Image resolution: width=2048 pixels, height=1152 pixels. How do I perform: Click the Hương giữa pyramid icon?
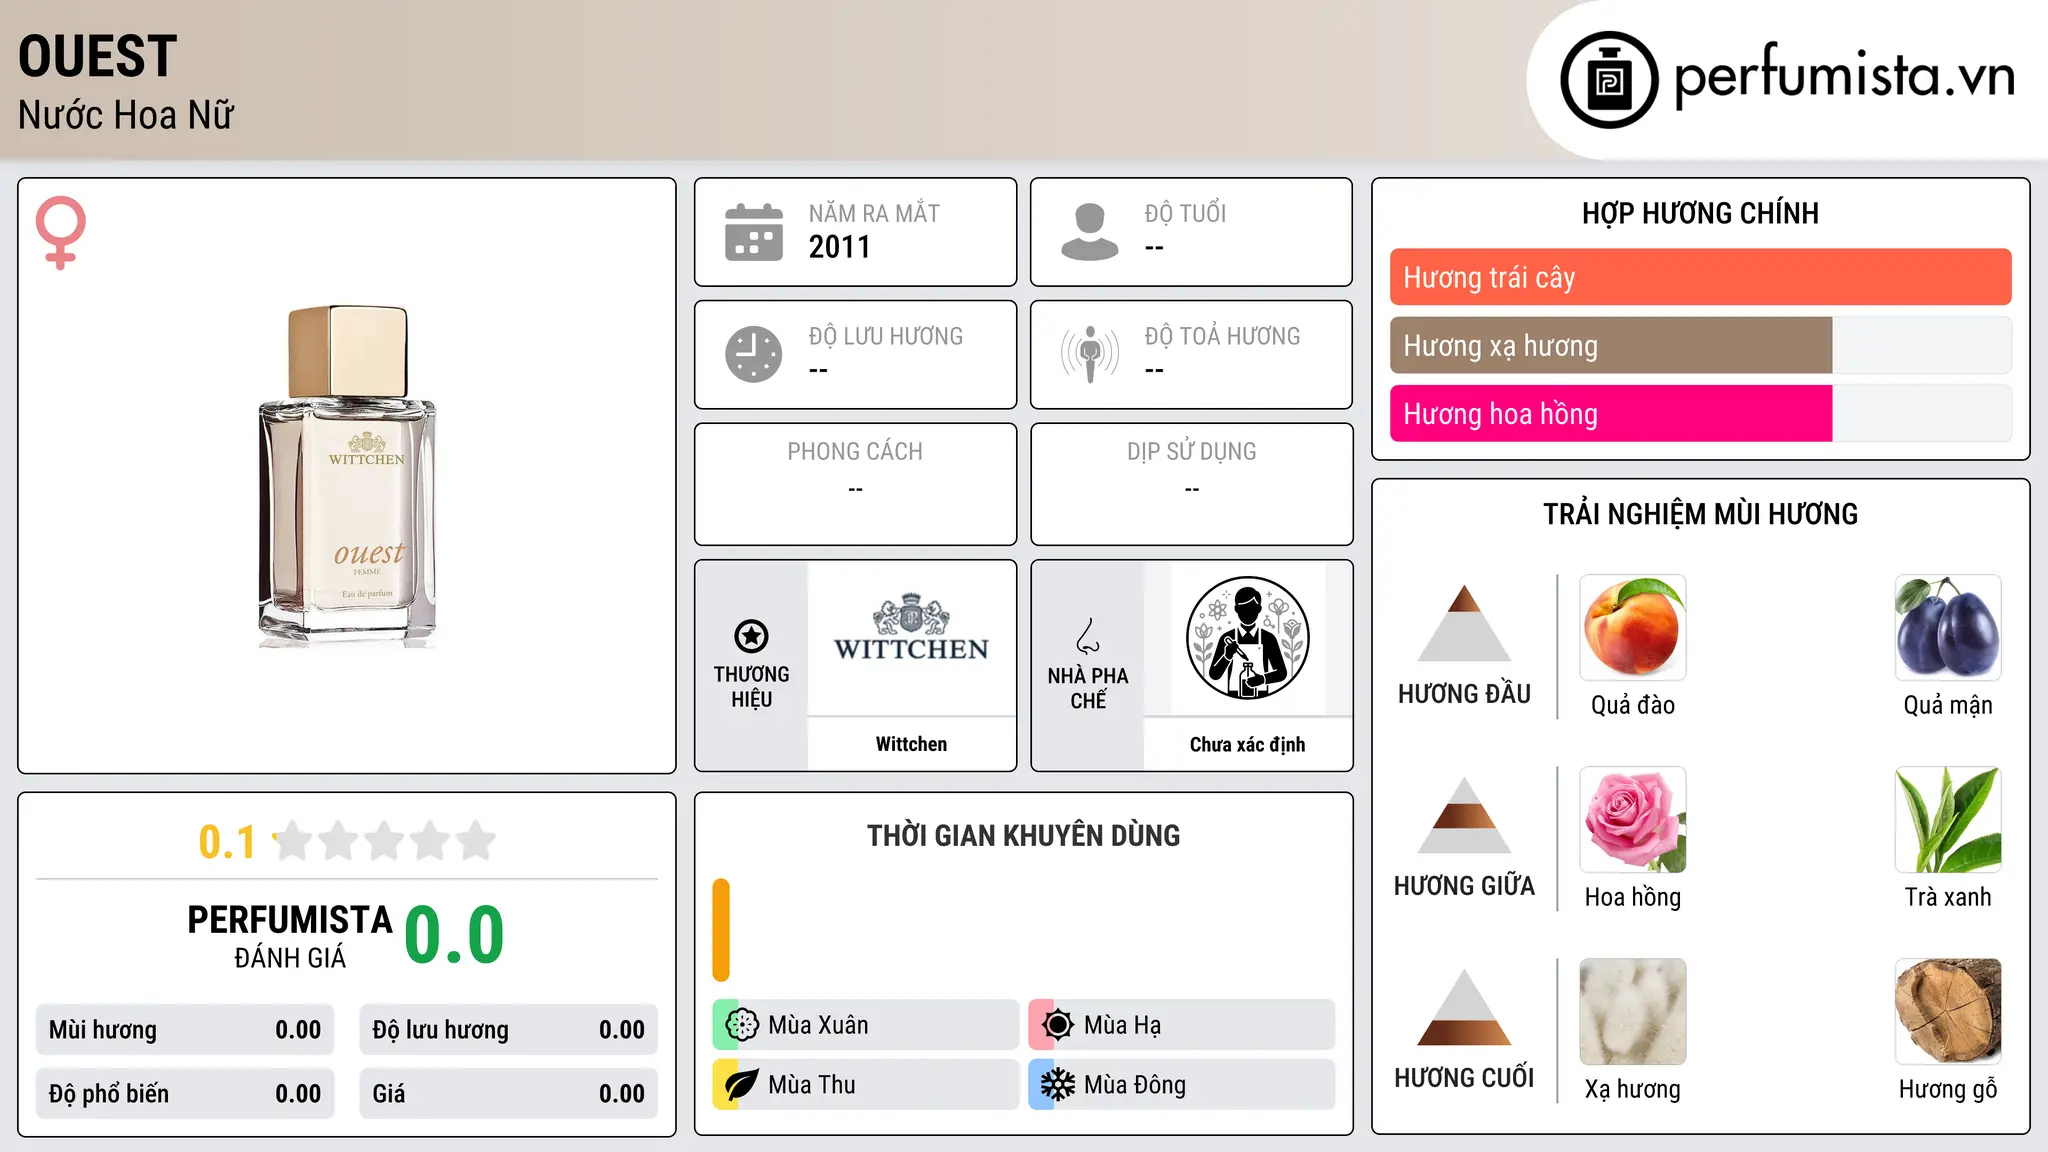[x=1464, y=815]
